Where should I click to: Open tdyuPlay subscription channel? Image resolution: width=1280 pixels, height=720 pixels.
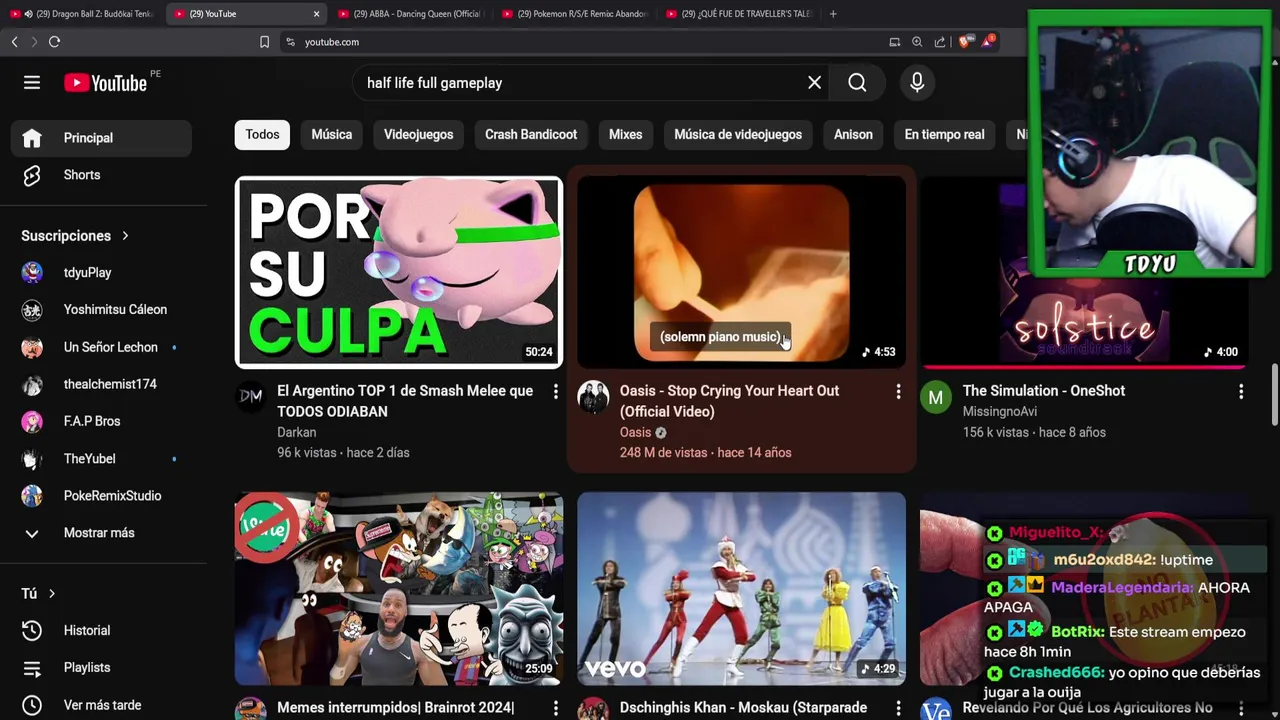point(101,273)
